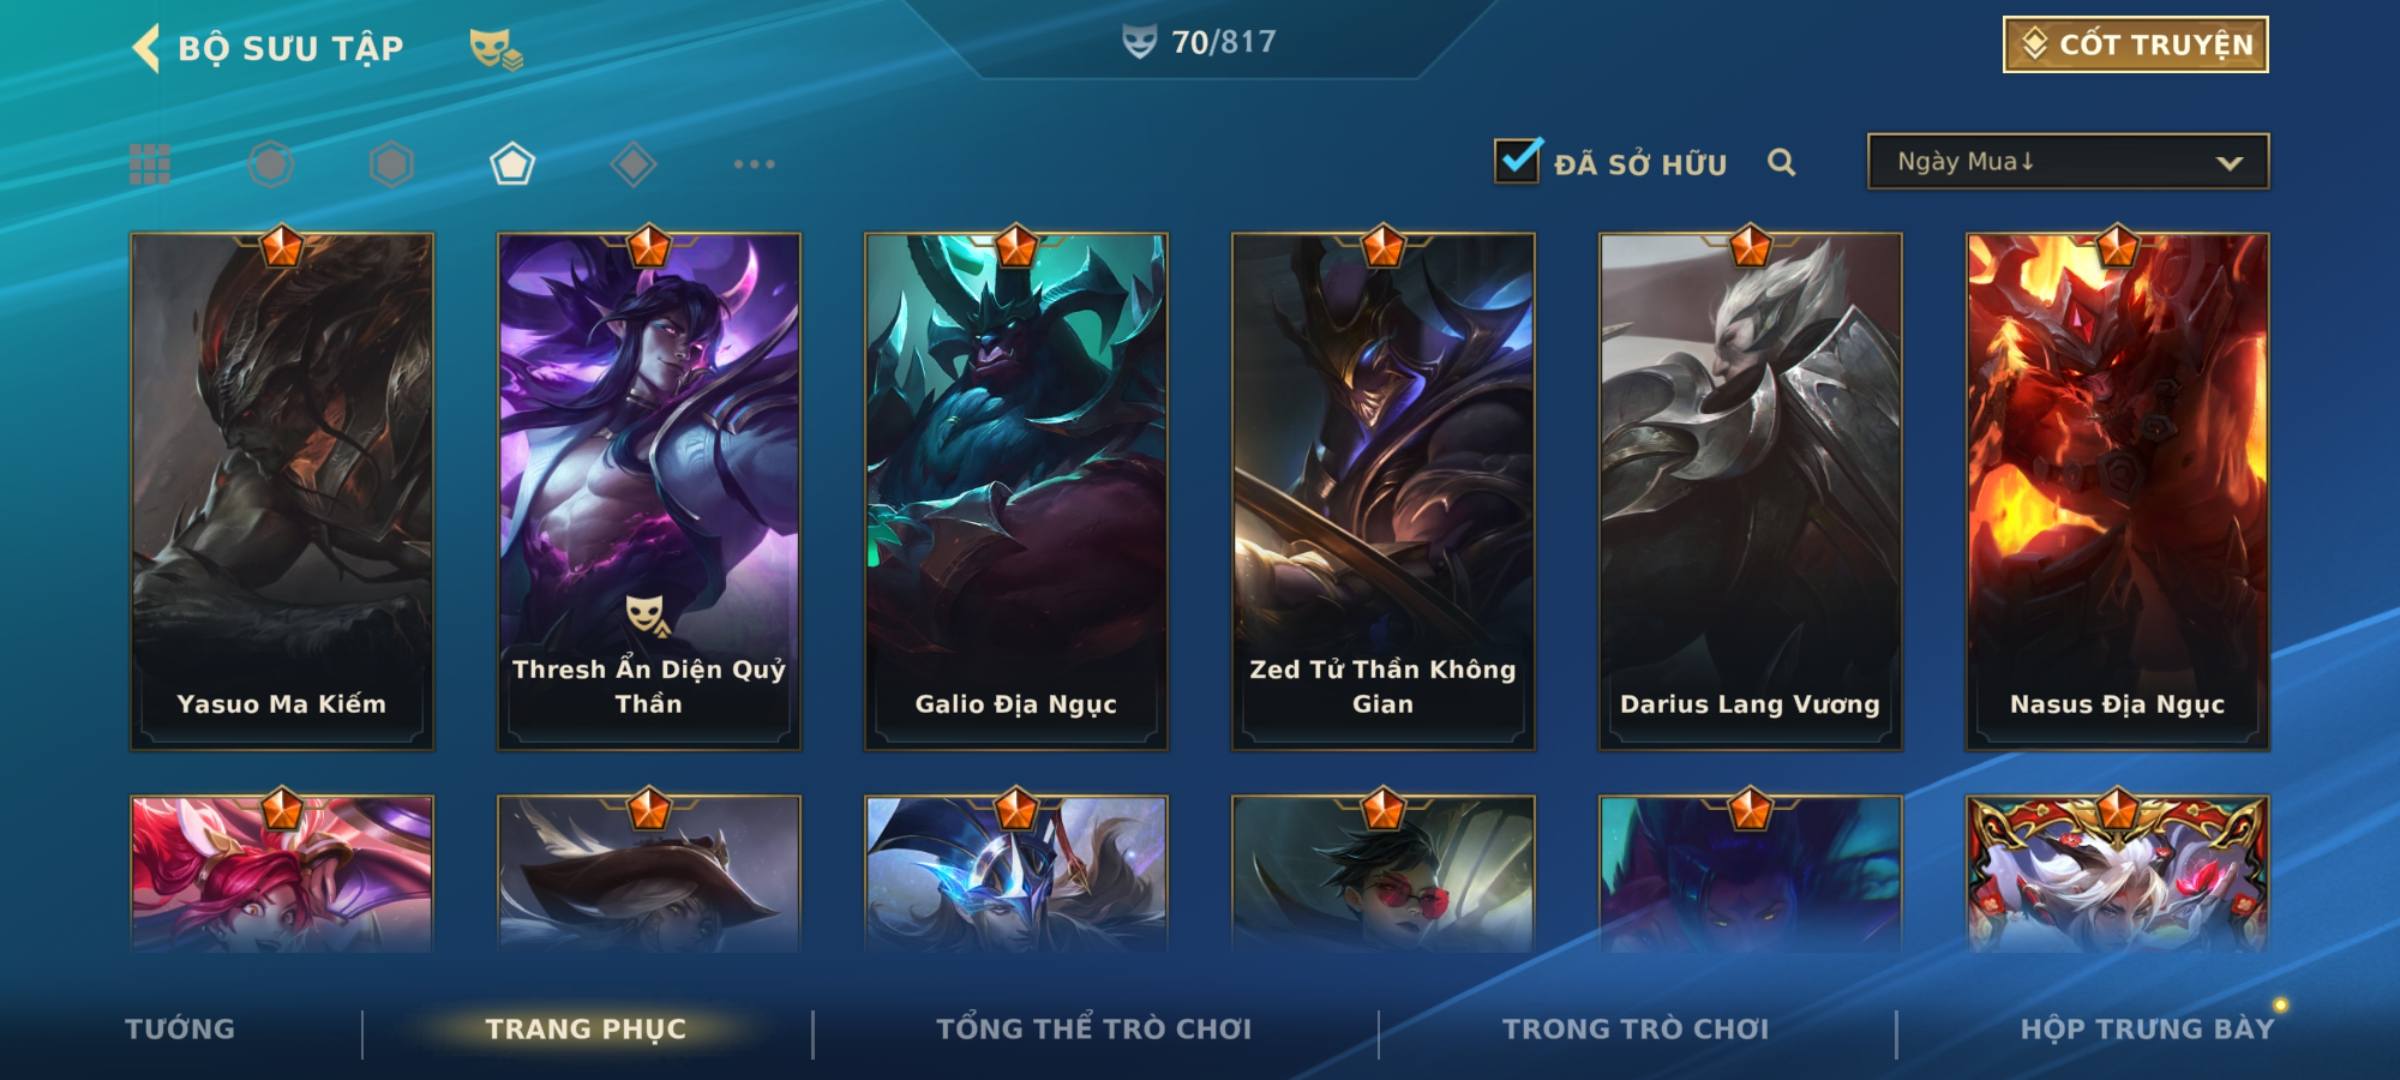The image size is (2400, 1080).
Task: Switch to Tổng Thể Trò Chơi tab
Action: [x=1094, y=1029]
